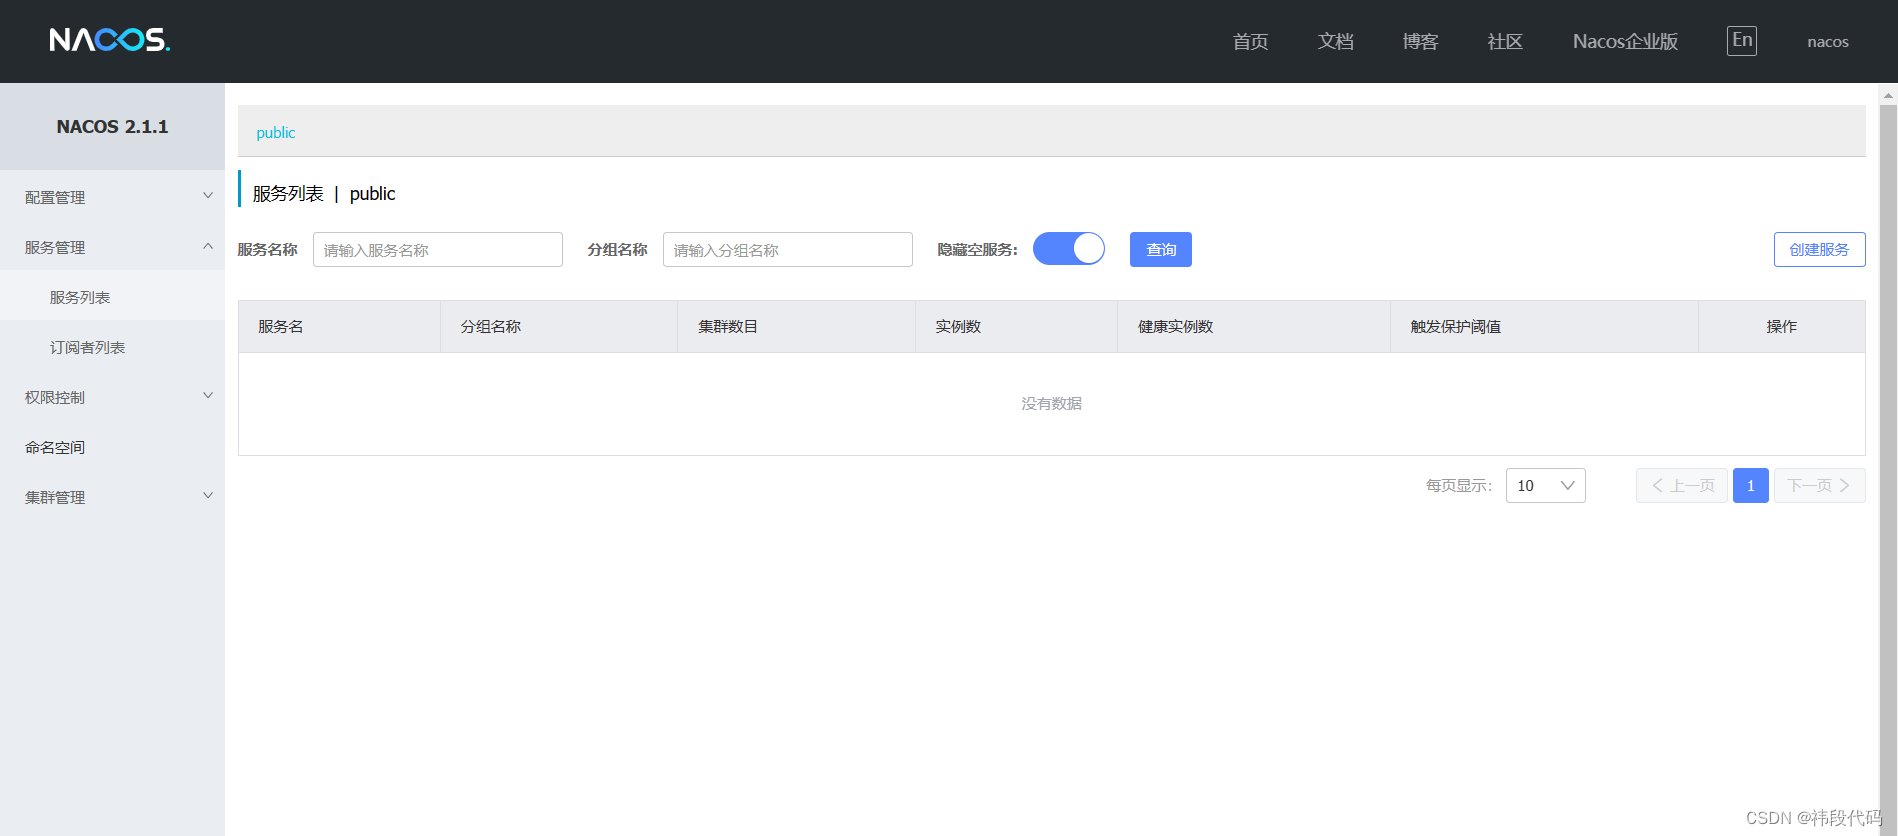
Task: Click the 创建服务 button
Action: [x=1820, y=250]
